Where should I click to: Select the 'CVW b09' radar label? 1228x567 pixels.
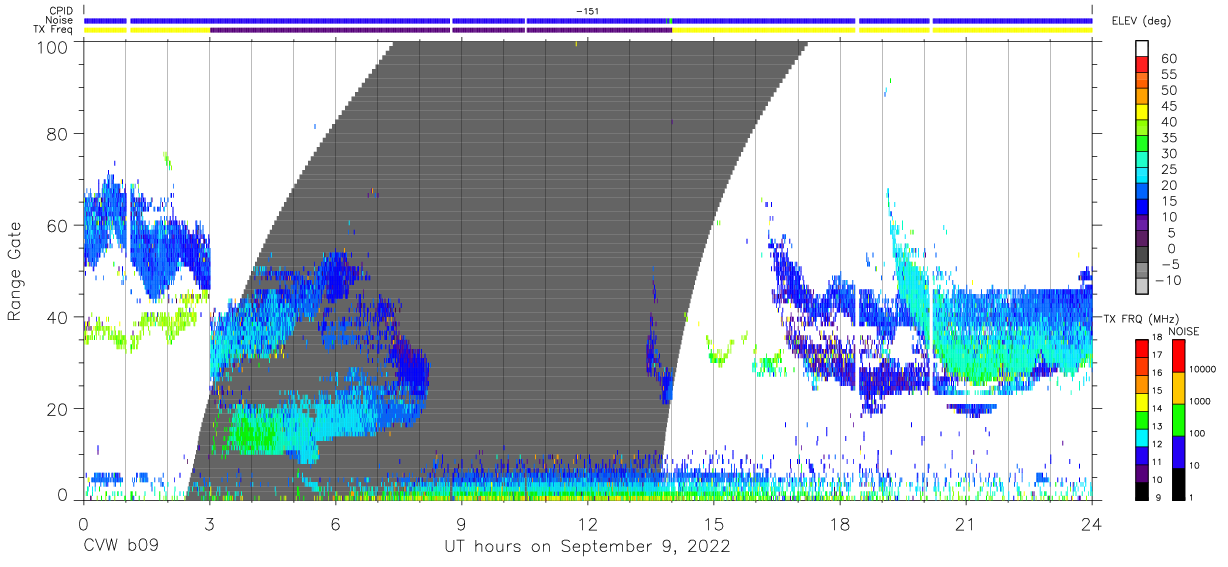(x=121, y=546)
